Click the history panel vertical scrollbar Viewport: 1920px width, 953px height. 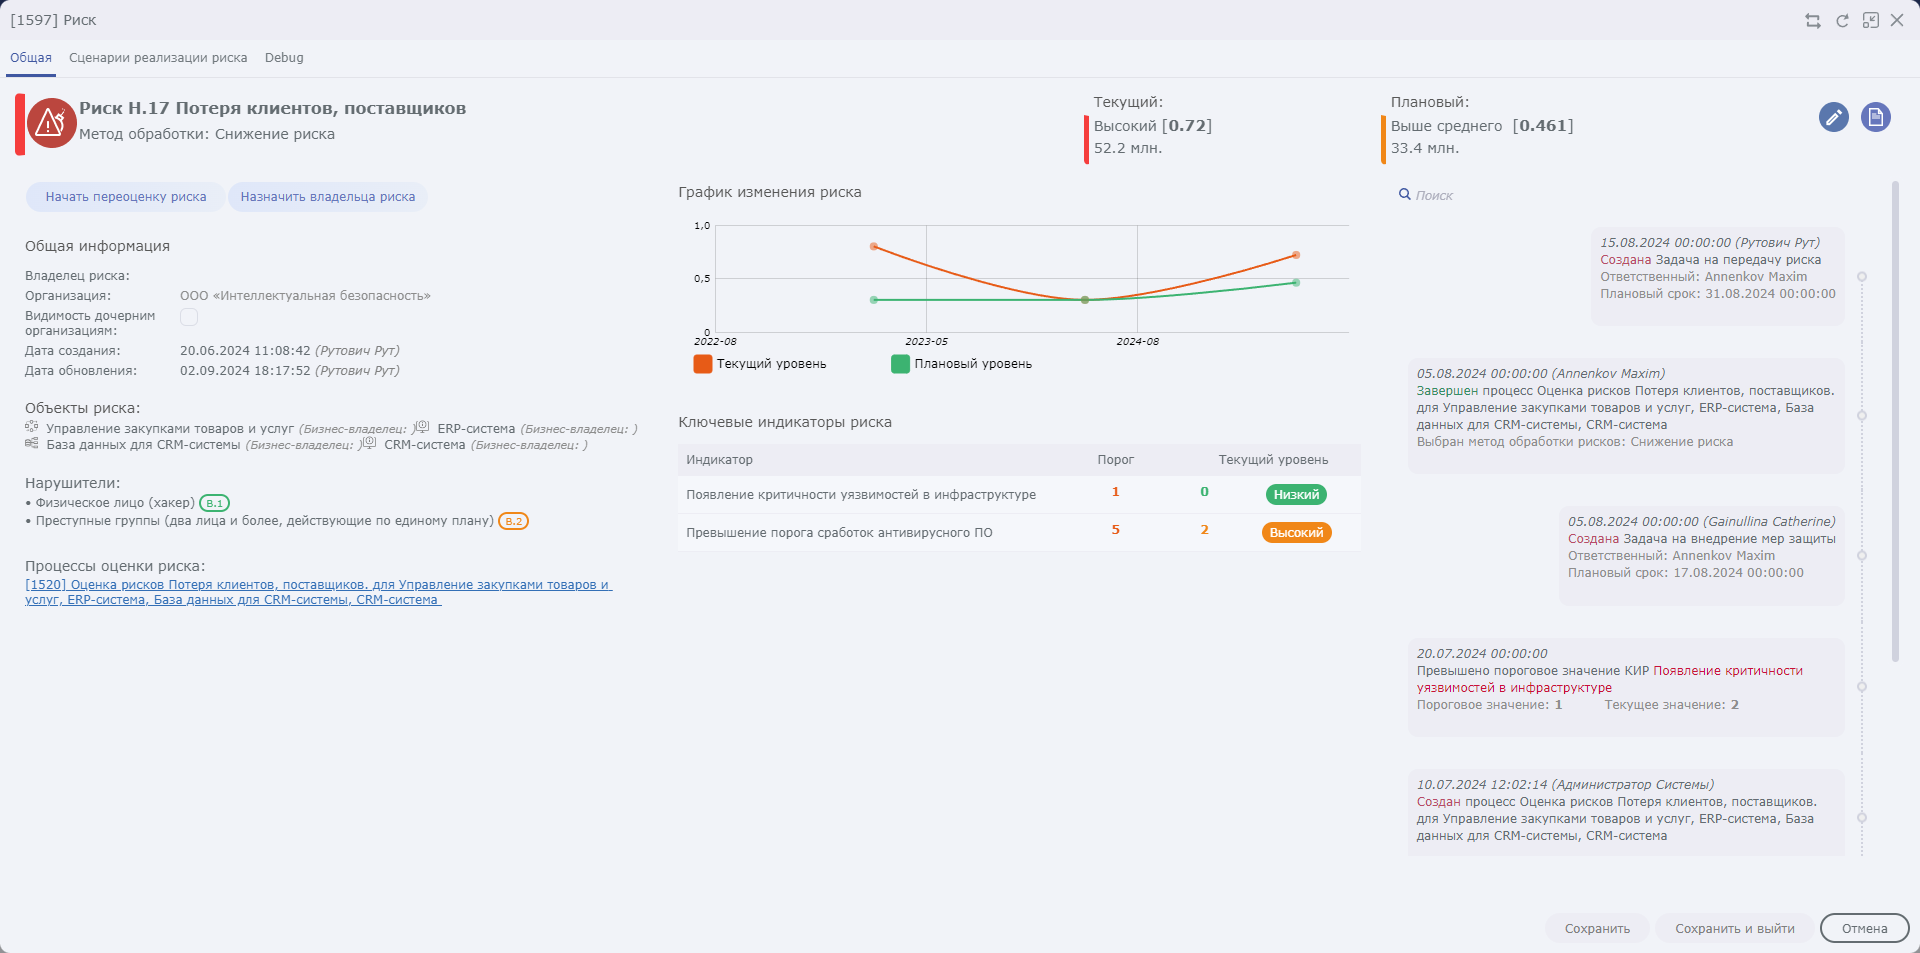1894,420
